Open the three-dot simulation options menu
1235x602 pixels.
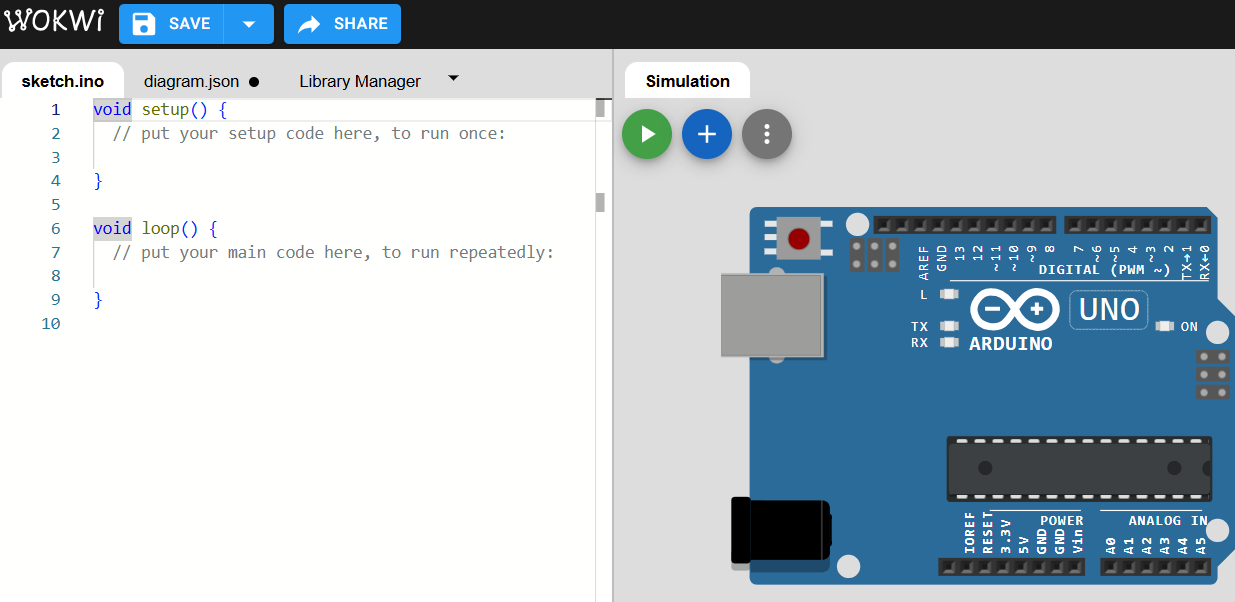click(766, 134)
